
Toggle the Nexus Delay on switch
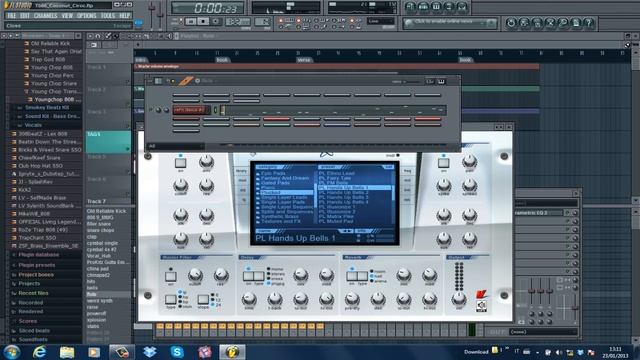point(248,276)
